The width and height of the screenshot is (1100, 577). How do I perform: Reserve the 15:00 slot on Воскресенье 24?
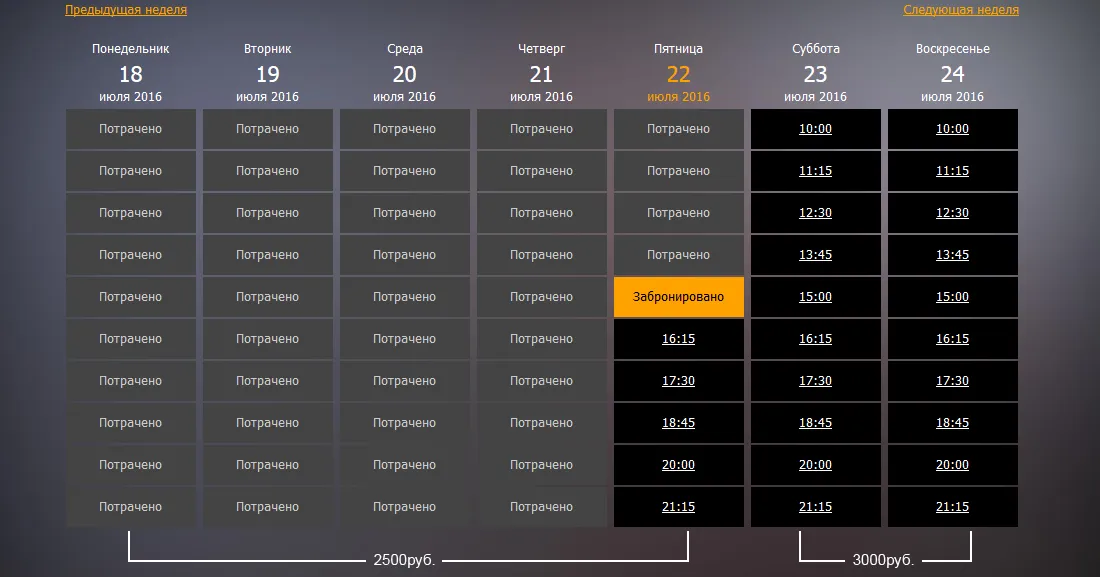coord(953,297)
